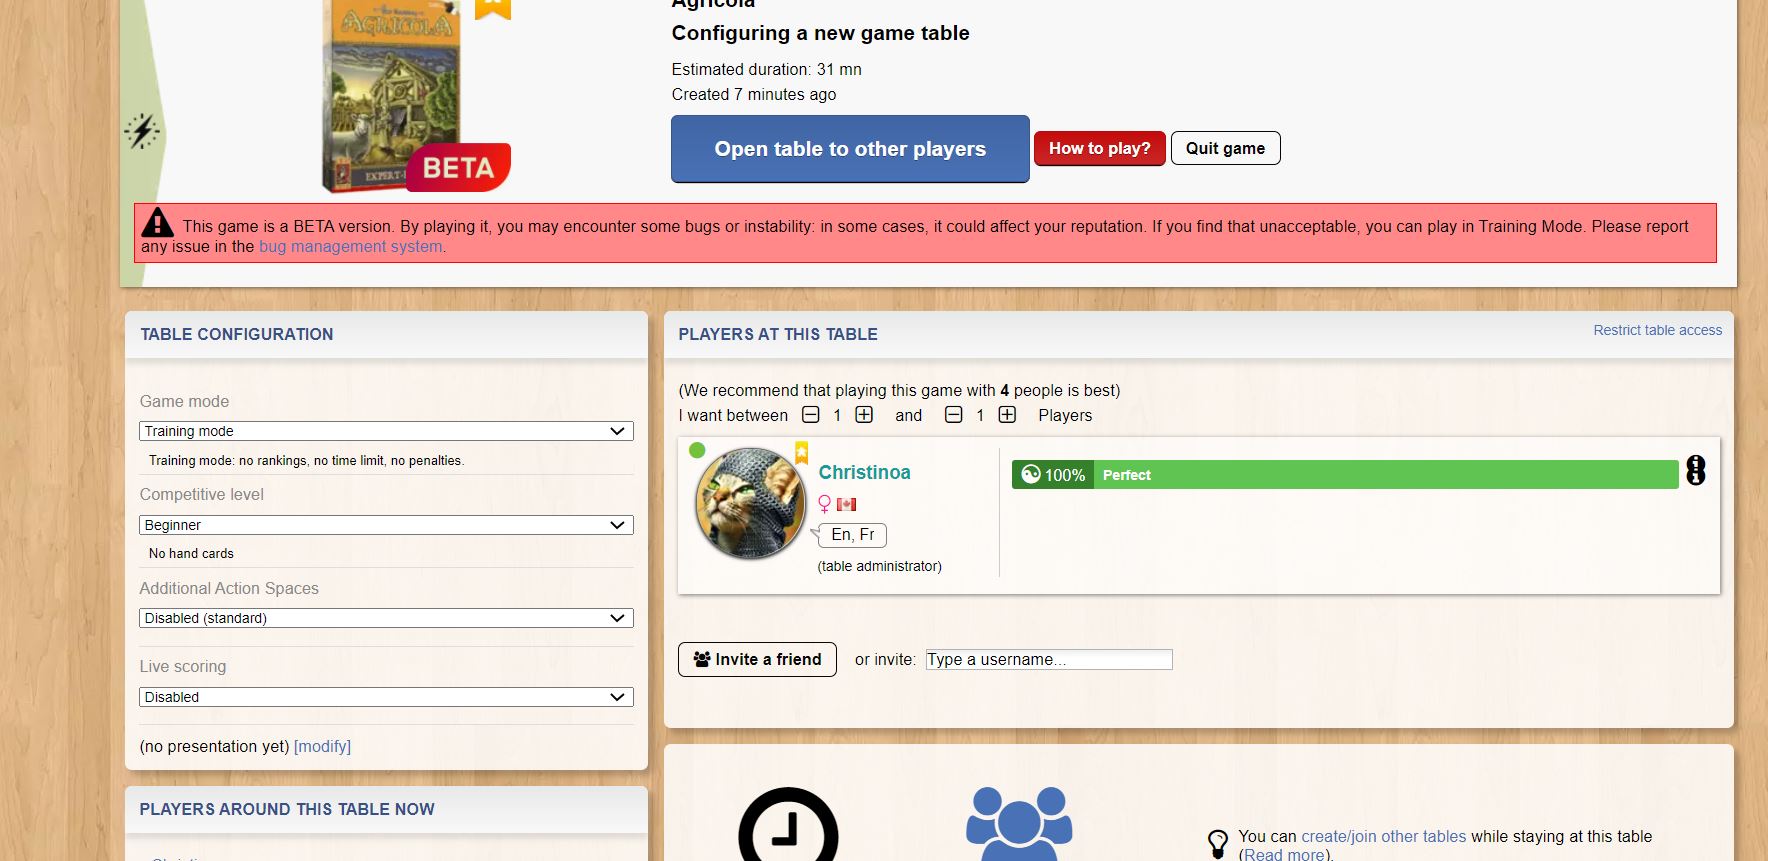Open the bug management system link
The width and height of the screenshot is (1768, 861).
pyautogui.click(x=350, y=247)
